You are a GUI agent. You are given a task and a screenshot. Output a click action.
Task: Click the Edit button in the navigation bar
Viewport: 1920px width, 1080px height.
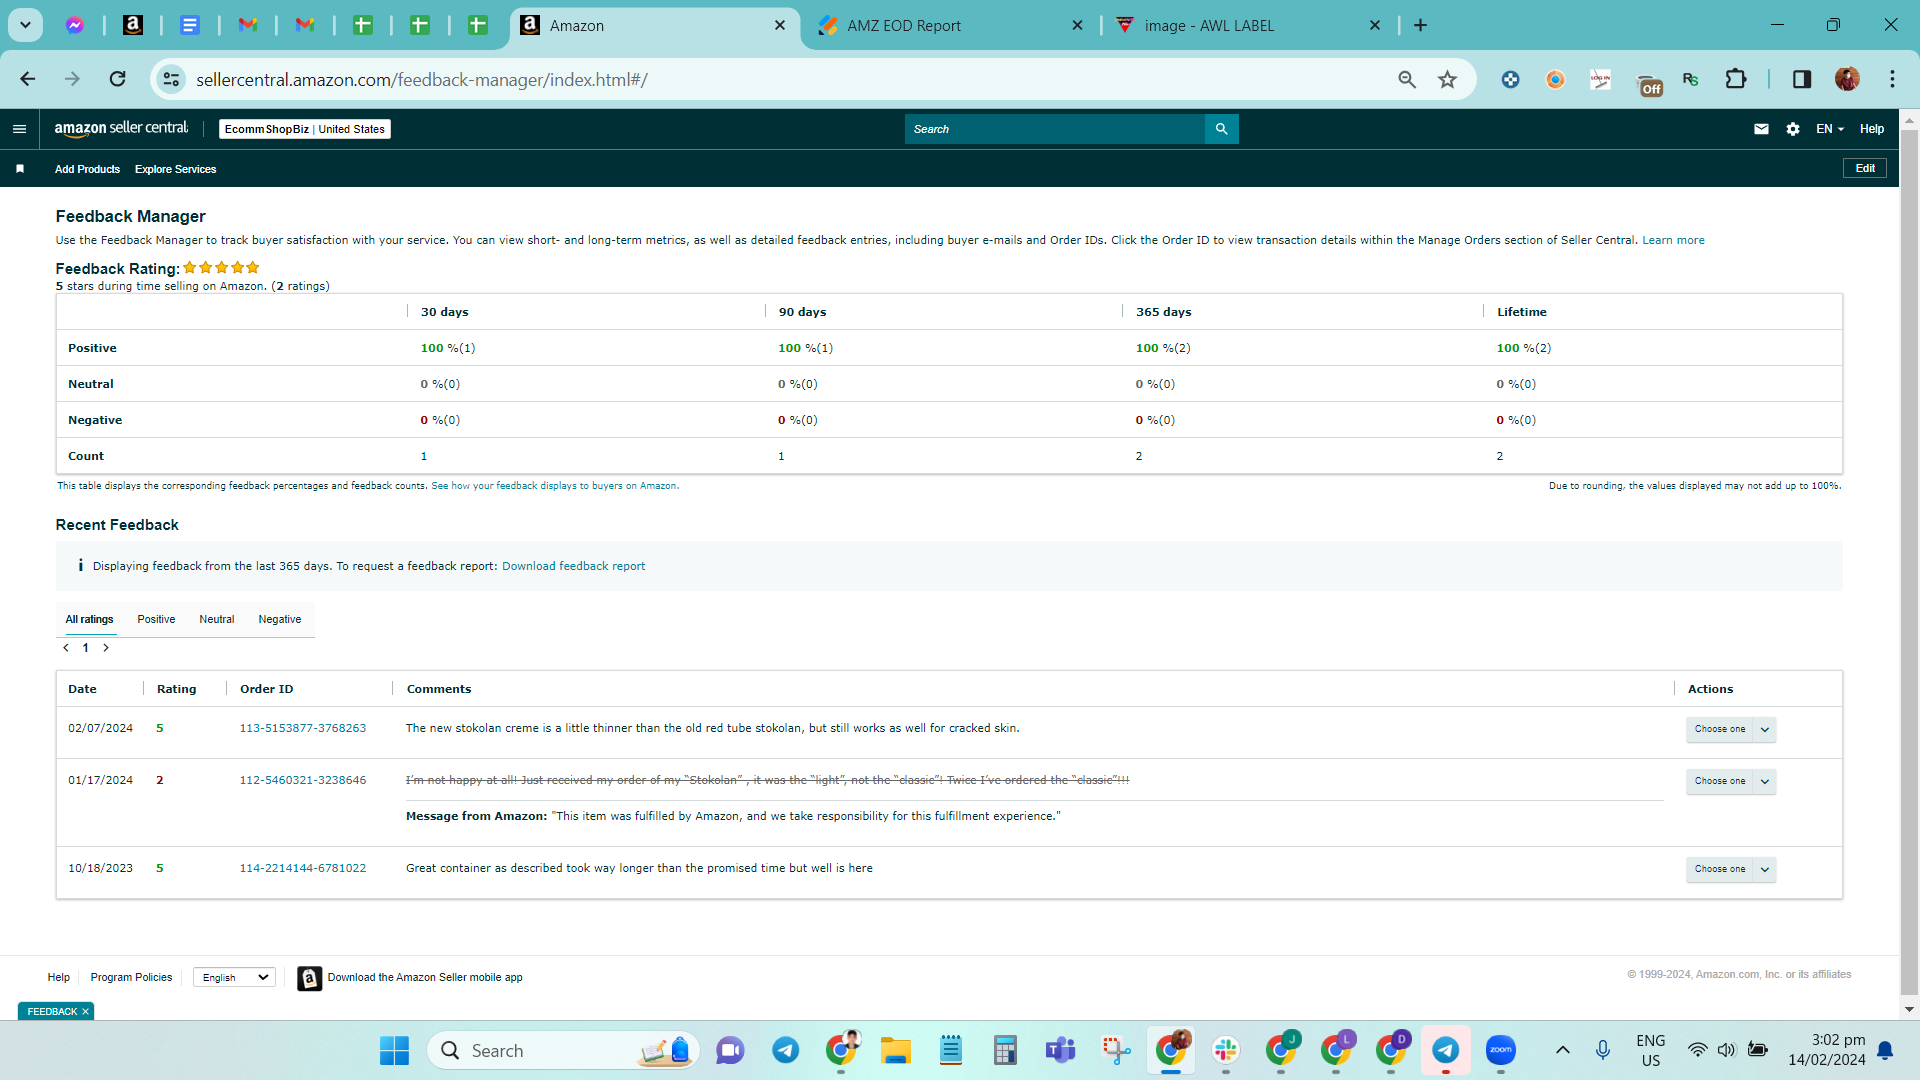click(1865, 168)
